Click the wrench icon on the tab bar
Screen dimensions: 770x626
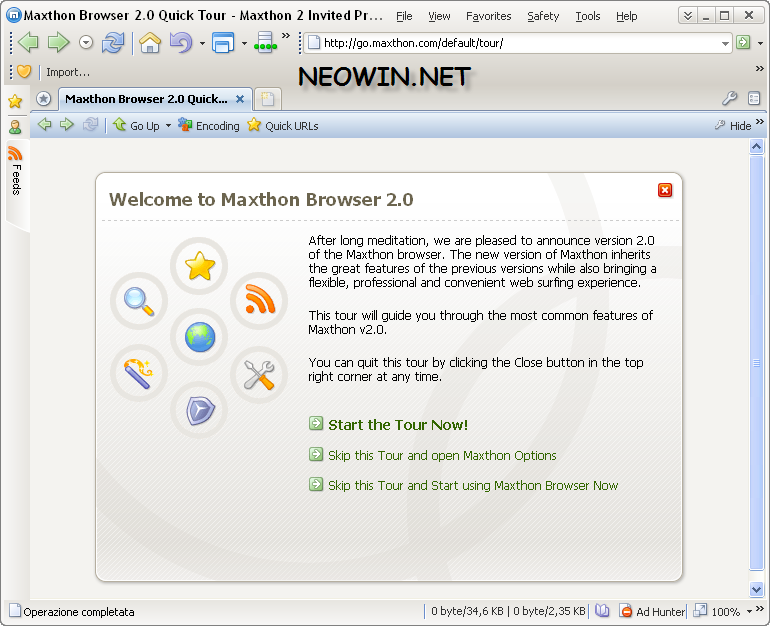729,98
